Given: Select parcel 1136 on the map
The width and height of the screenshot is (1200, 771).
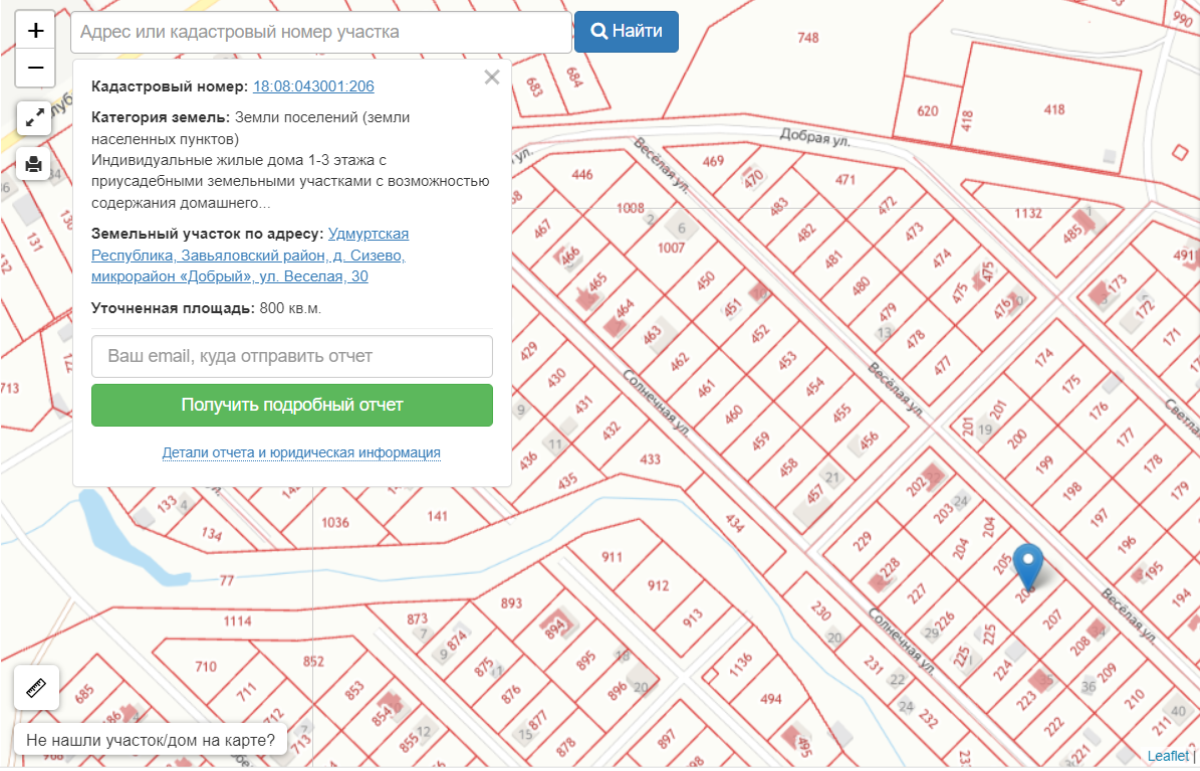Looking at the screenshot, I should tap(740, 664).
